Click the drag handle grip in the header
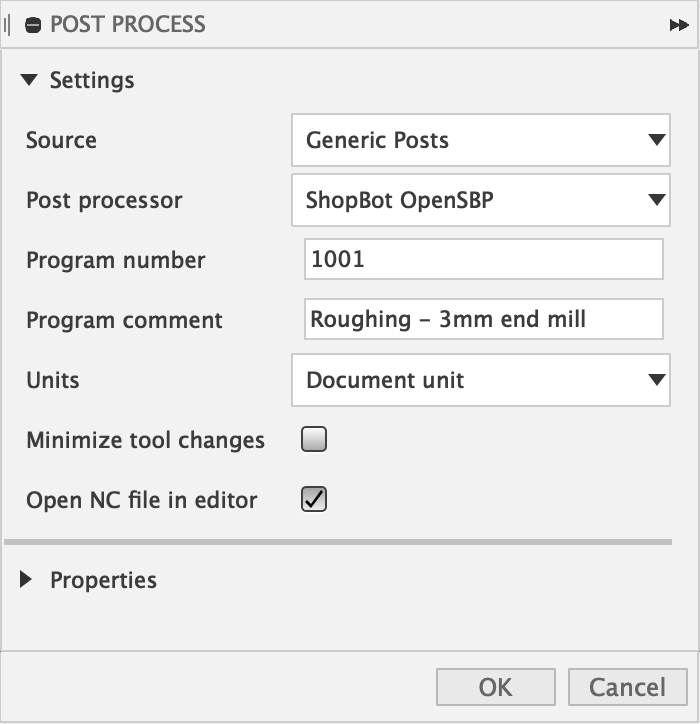Screen dimensions: 700x724 pyautogui.click(x=6, y=25)
